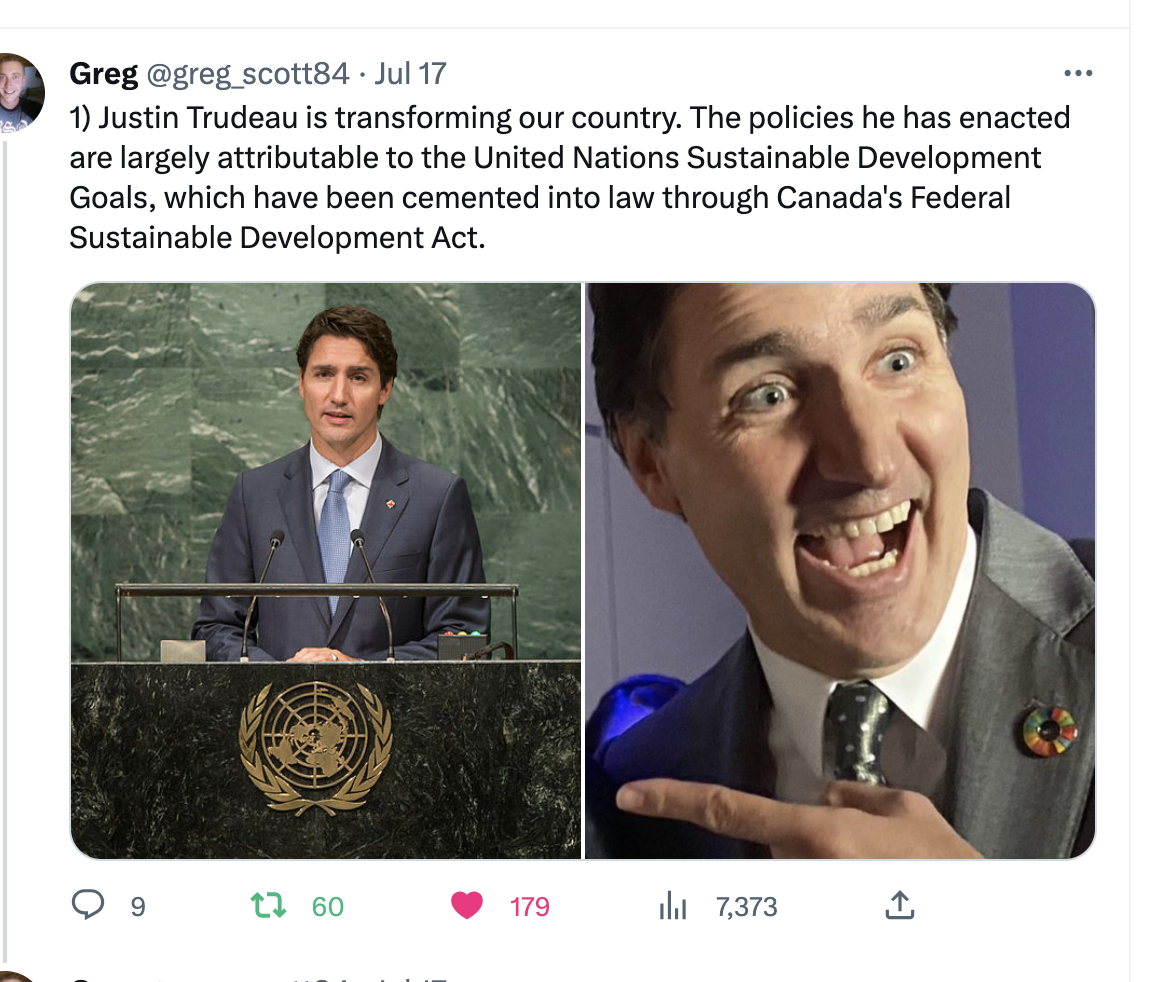1152x982 pixels.
Task: Open the view analytics bar chart icon
Action: [x=673, y=906]
